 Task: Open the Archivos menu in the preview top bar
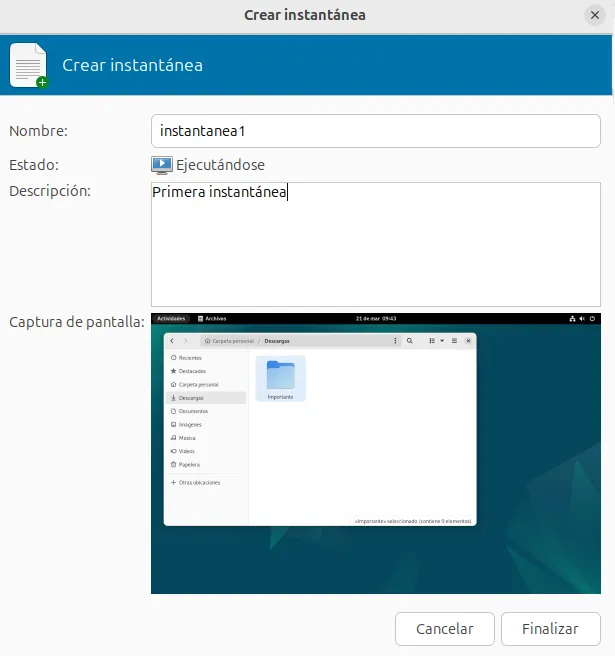click(212, 318)
